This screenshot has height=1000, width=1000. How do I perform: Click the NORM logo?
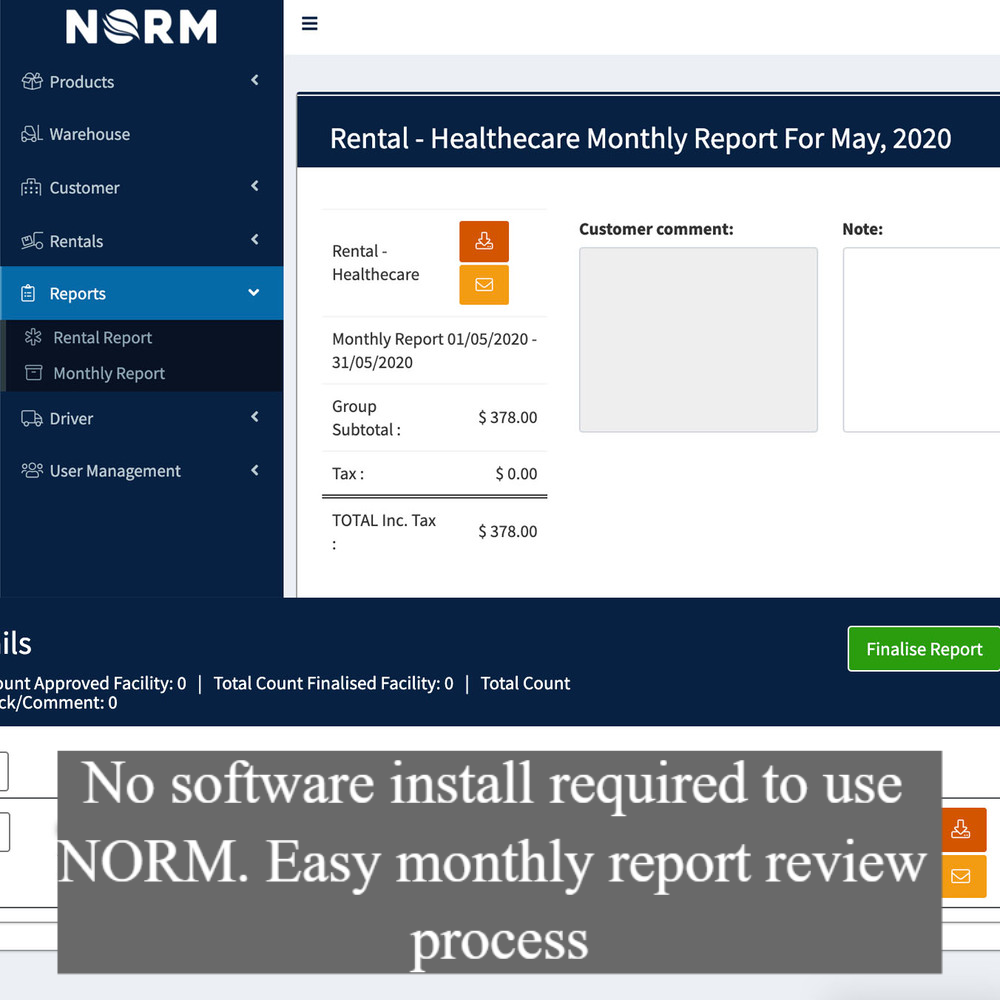(141, 27)
